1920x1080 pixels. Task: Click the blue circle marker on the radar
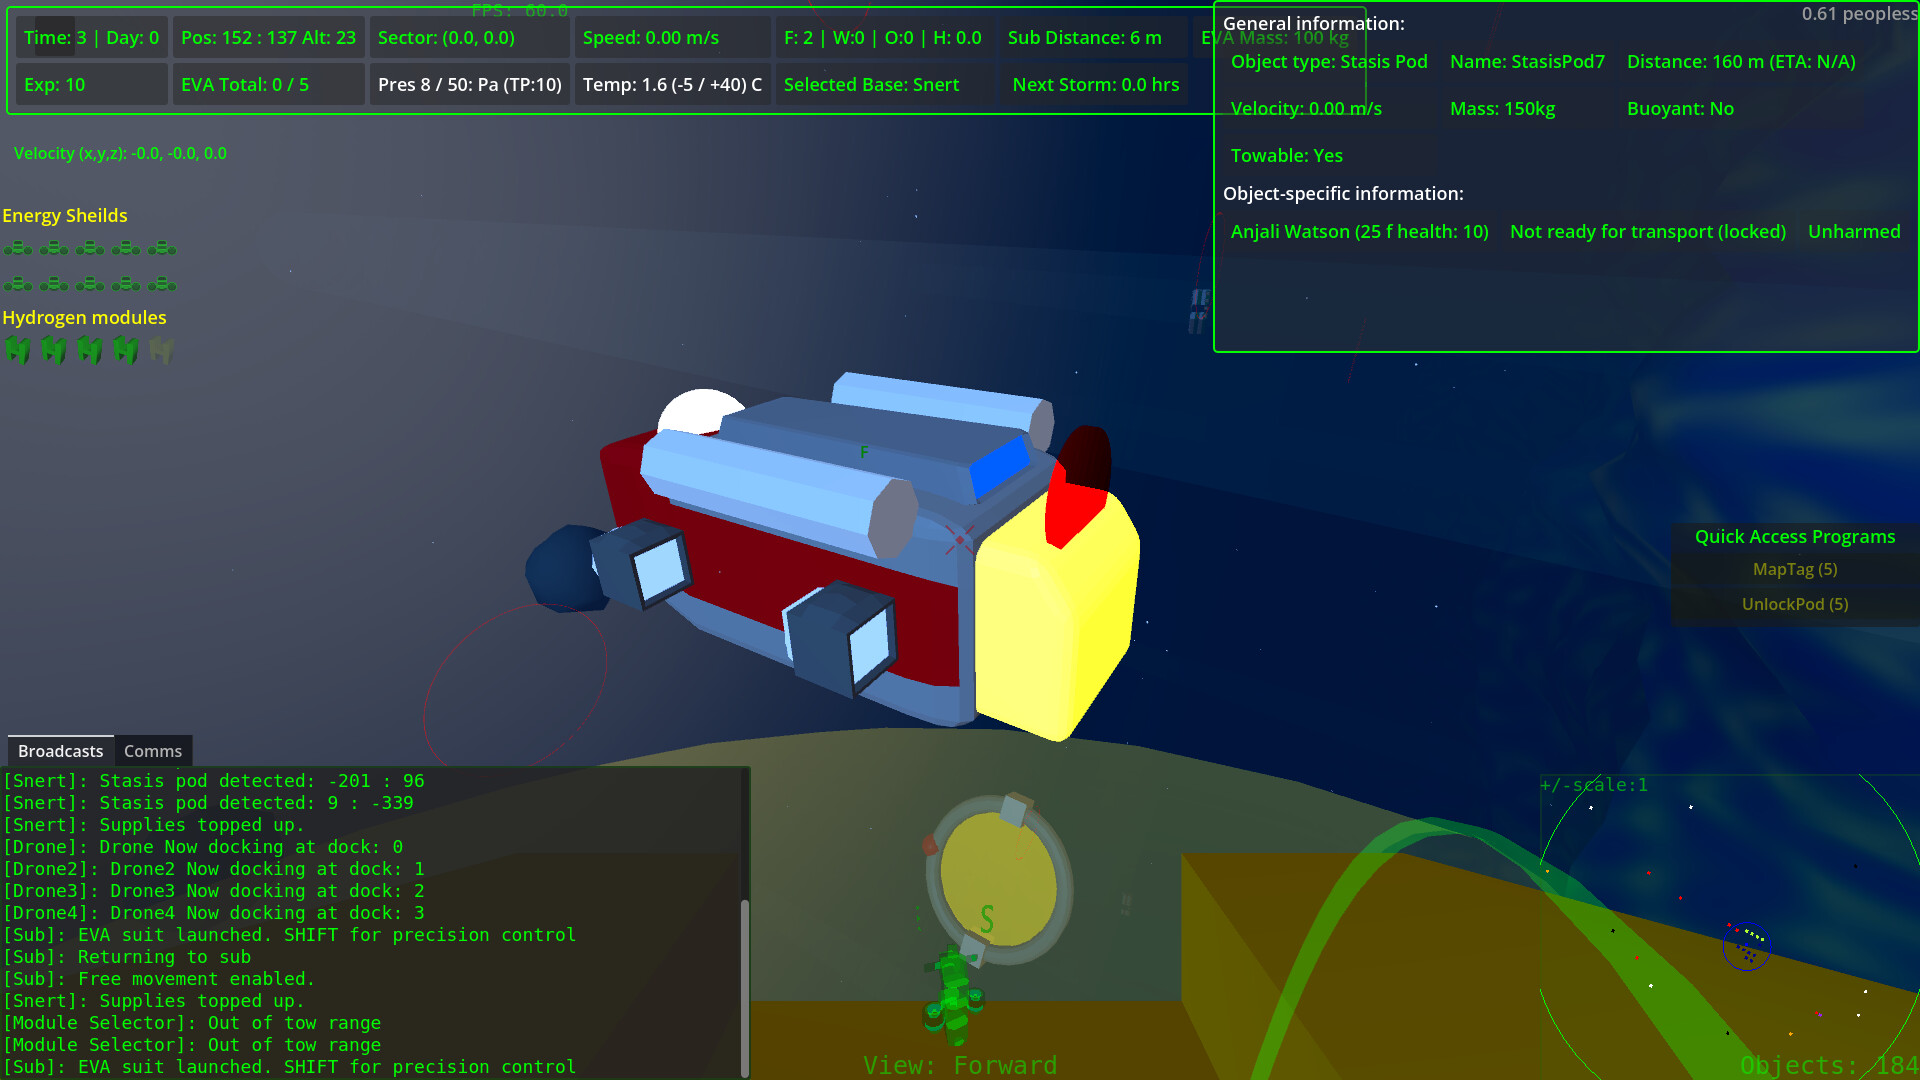pos(1747,946)
